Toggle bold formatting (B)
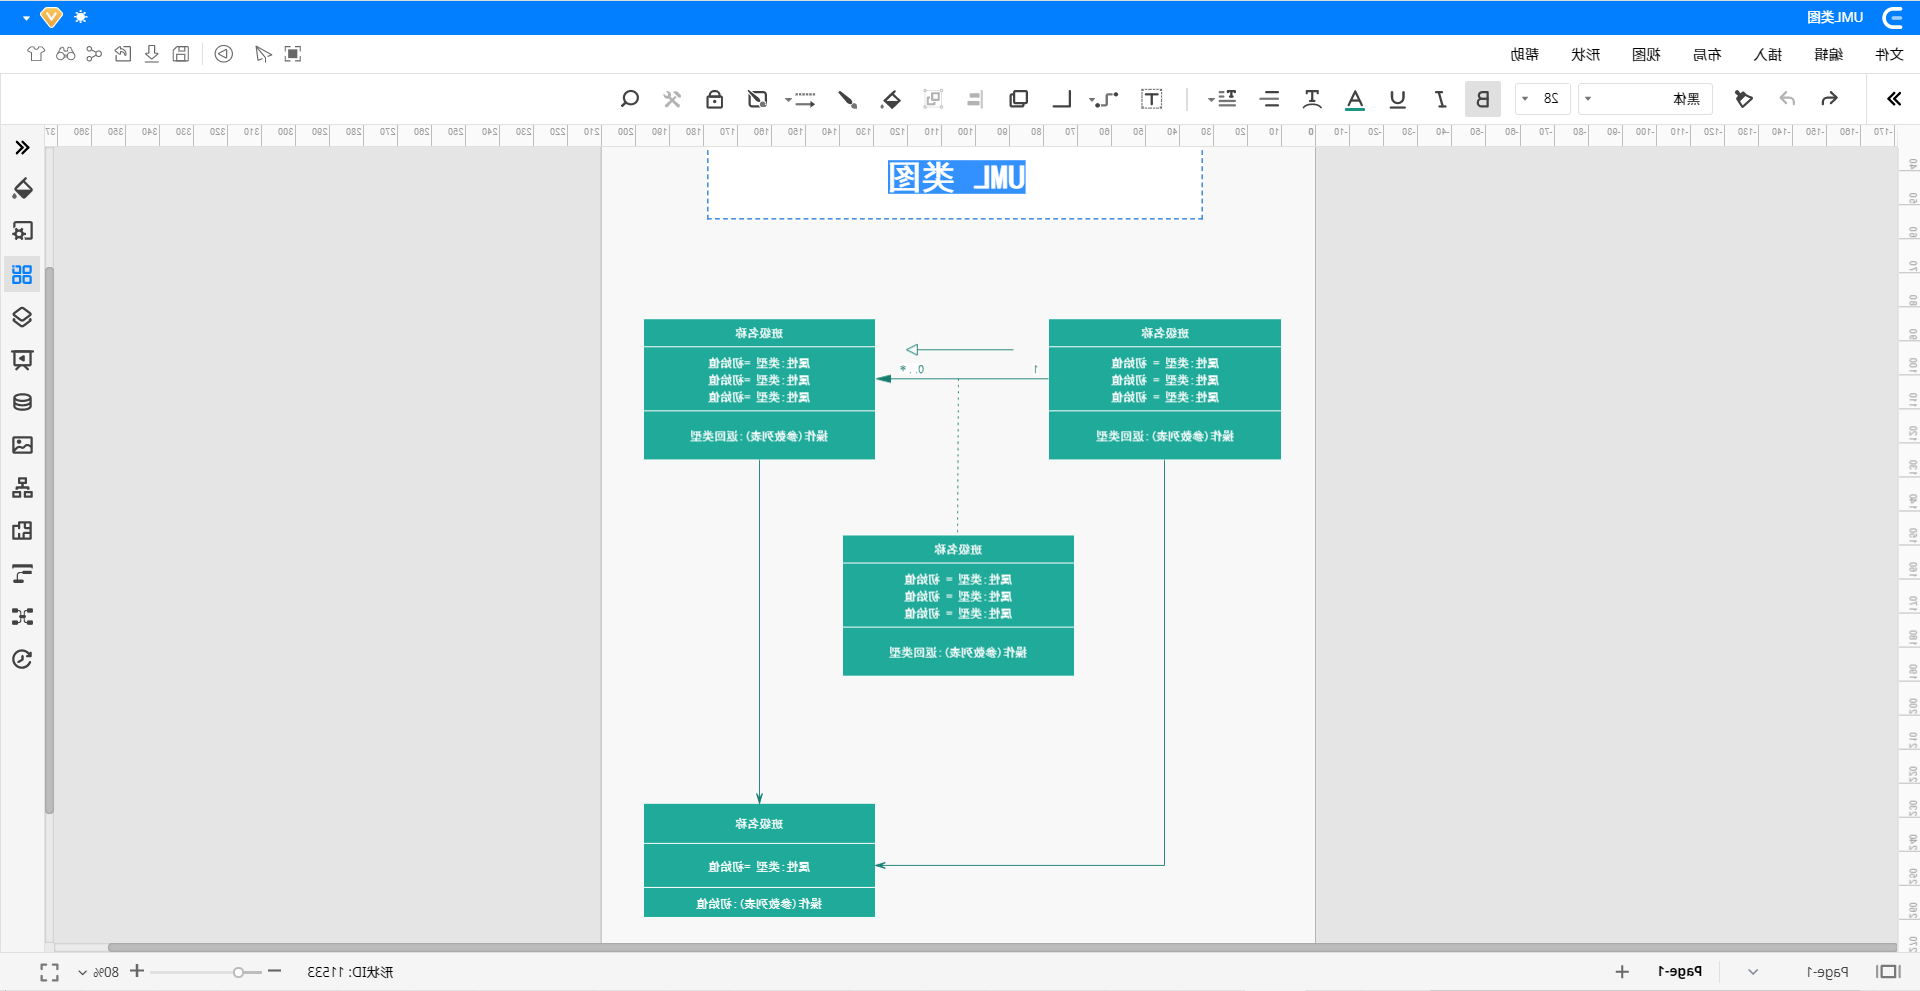The image size is (1920, 991). [x=1483, y=99]
